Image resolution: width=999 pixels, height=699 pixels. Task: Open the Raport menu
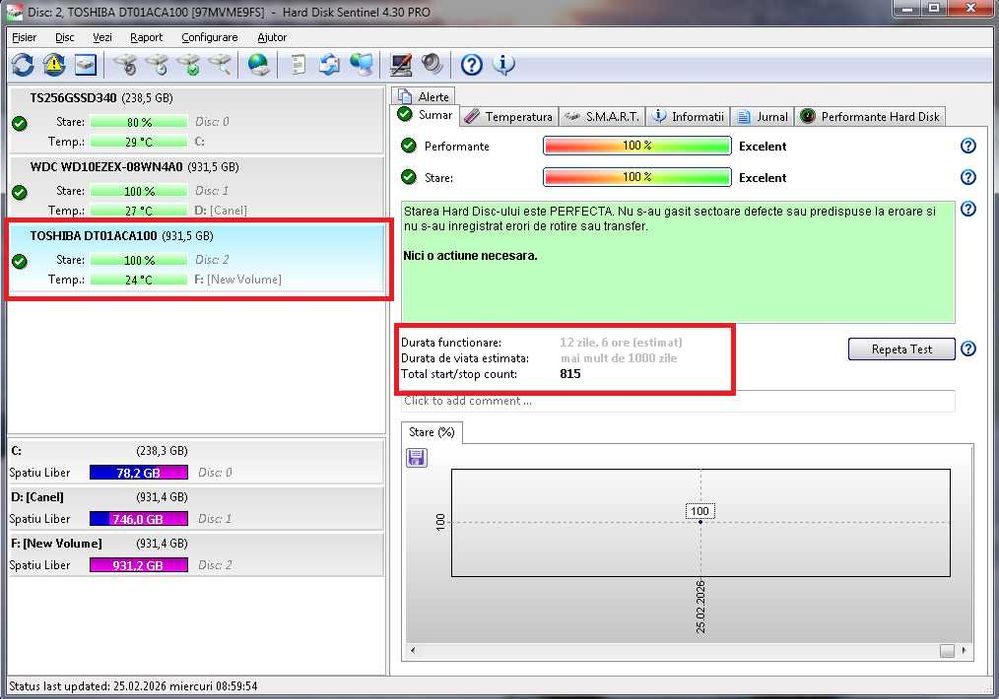(147, 37)
